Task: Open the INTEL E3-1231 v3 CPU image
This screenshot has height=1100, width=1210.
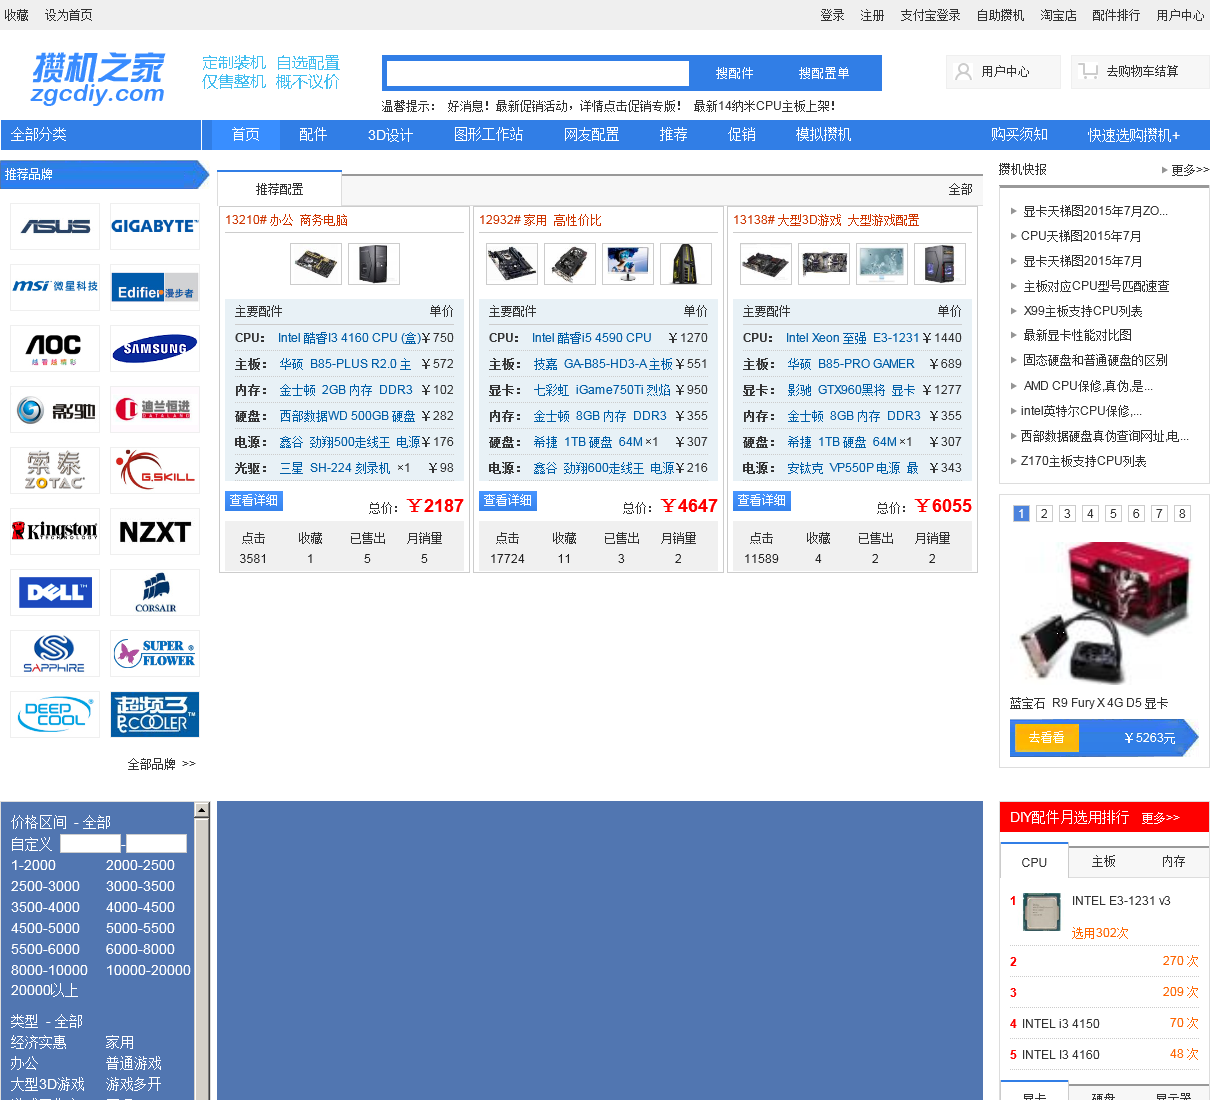Action: (x=1041, y=911)
